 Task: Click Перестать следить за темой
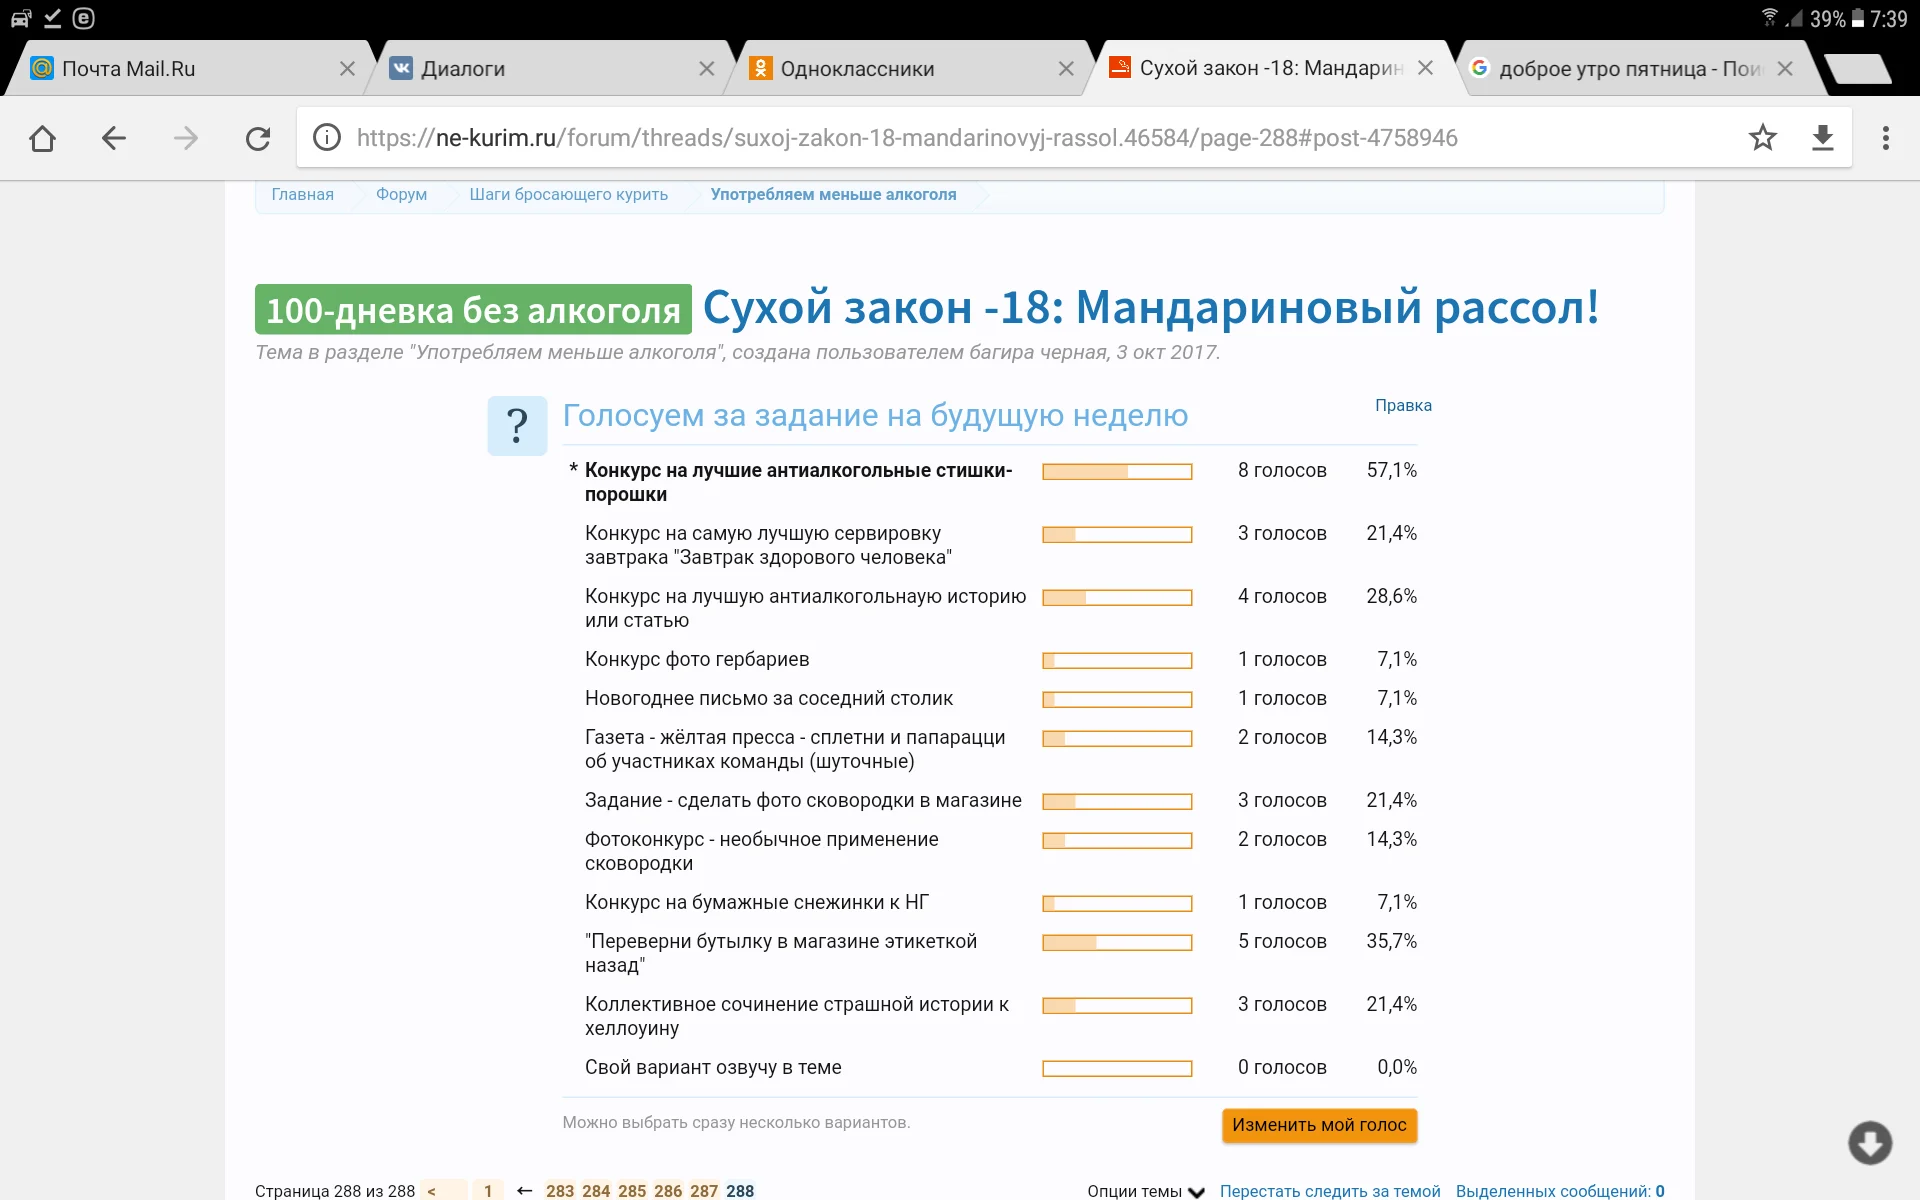click(1330, 1191)
